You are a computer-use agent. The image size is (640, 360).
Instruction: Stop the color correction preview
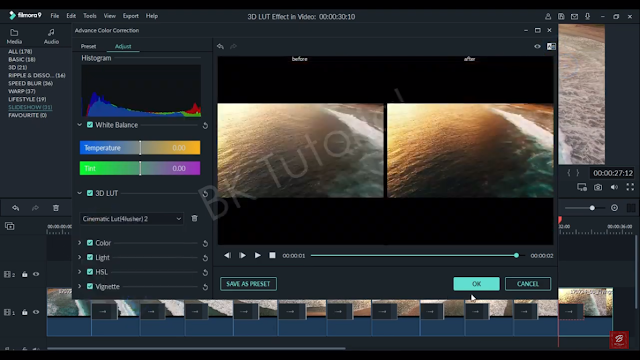(x=272, y=256)
